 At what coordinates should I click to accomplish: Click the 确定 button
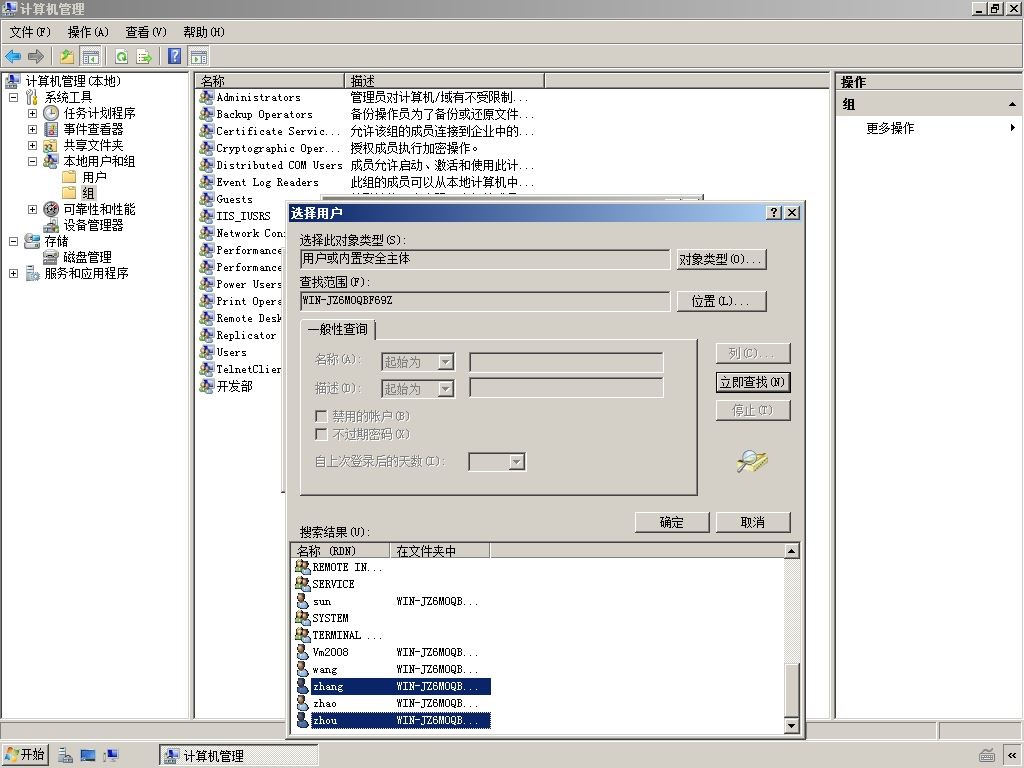(x=671, y=522)
